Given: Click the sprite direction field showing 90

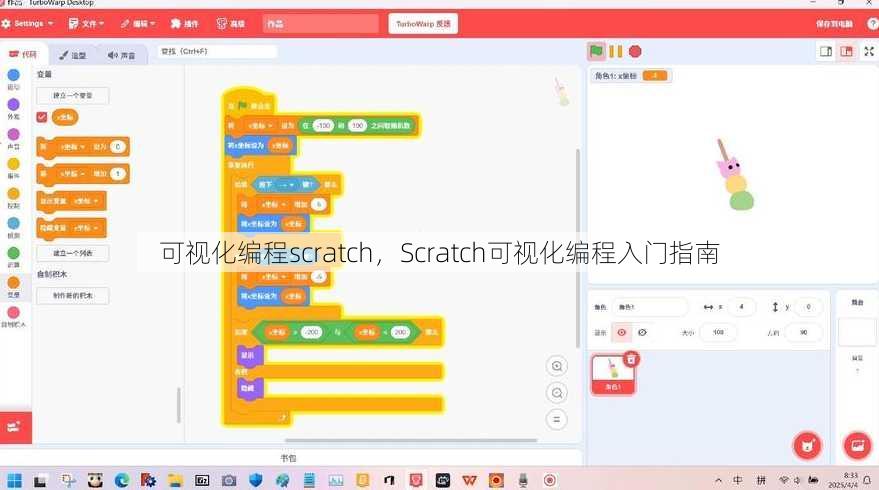Looking at the screenshot, I should pyautogui.click(x=803, y=332).
